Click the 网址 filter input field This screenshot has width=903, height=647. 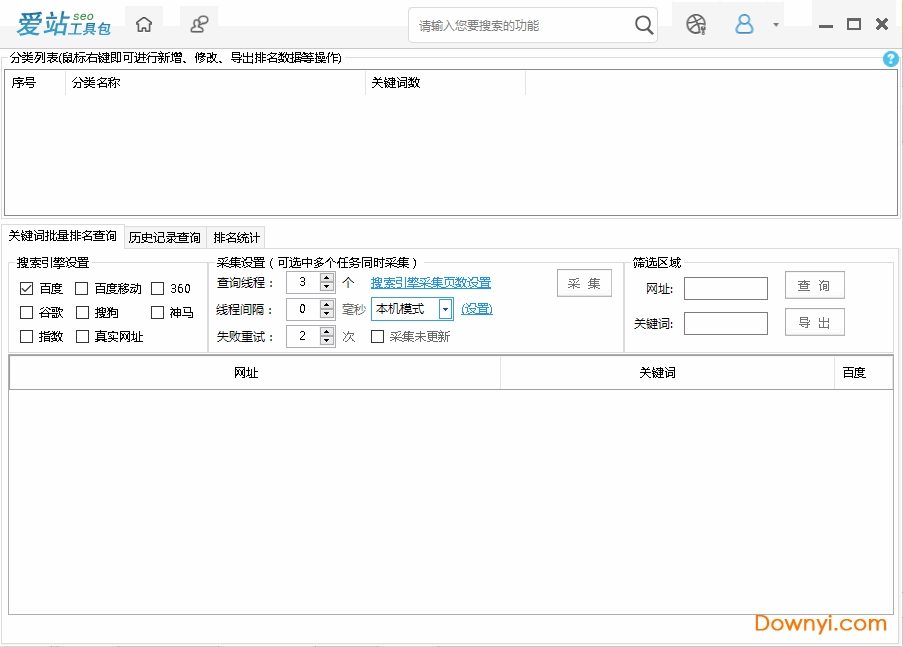pyautogui.click(x=725, y=289)
